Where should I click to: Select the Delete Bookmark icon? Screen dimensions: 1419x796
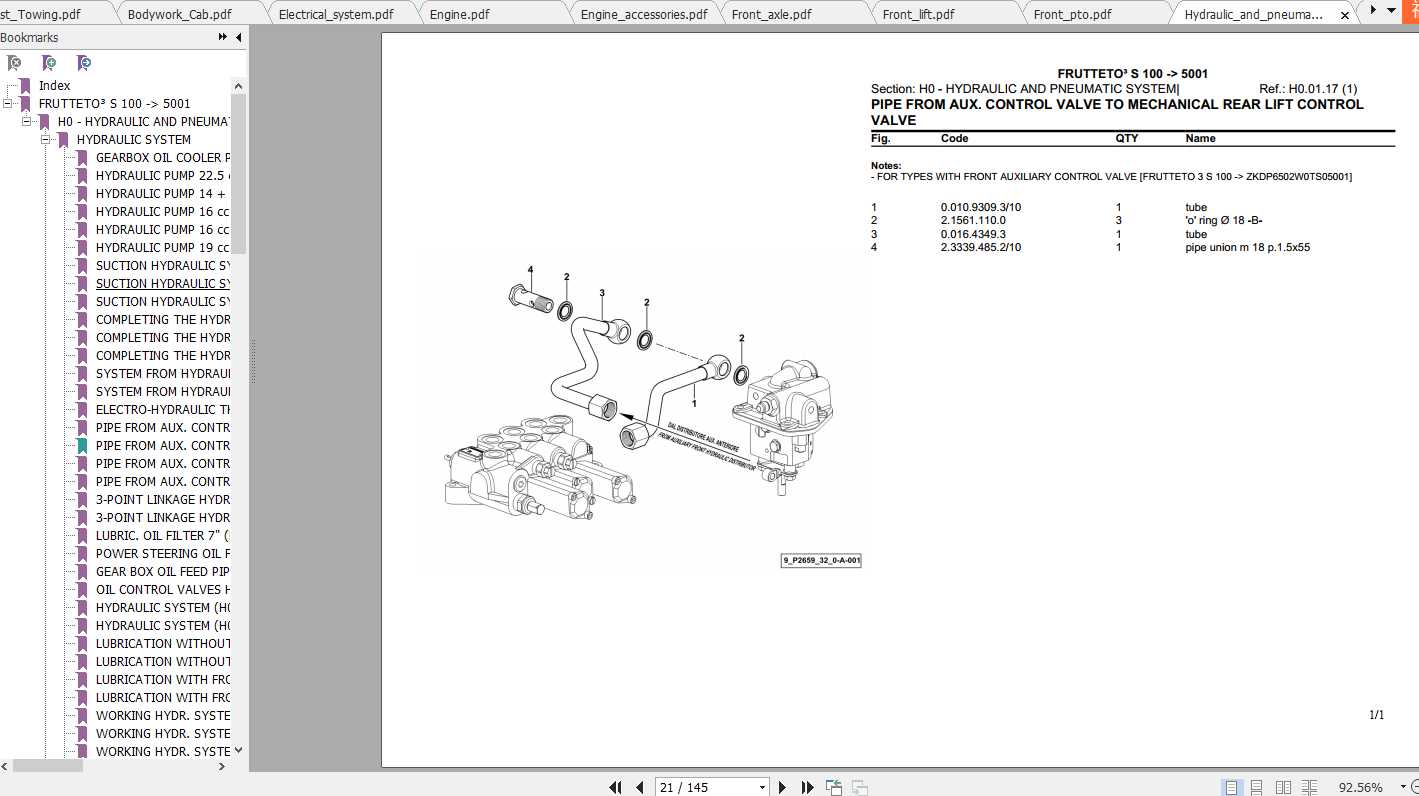coord(14,62)
